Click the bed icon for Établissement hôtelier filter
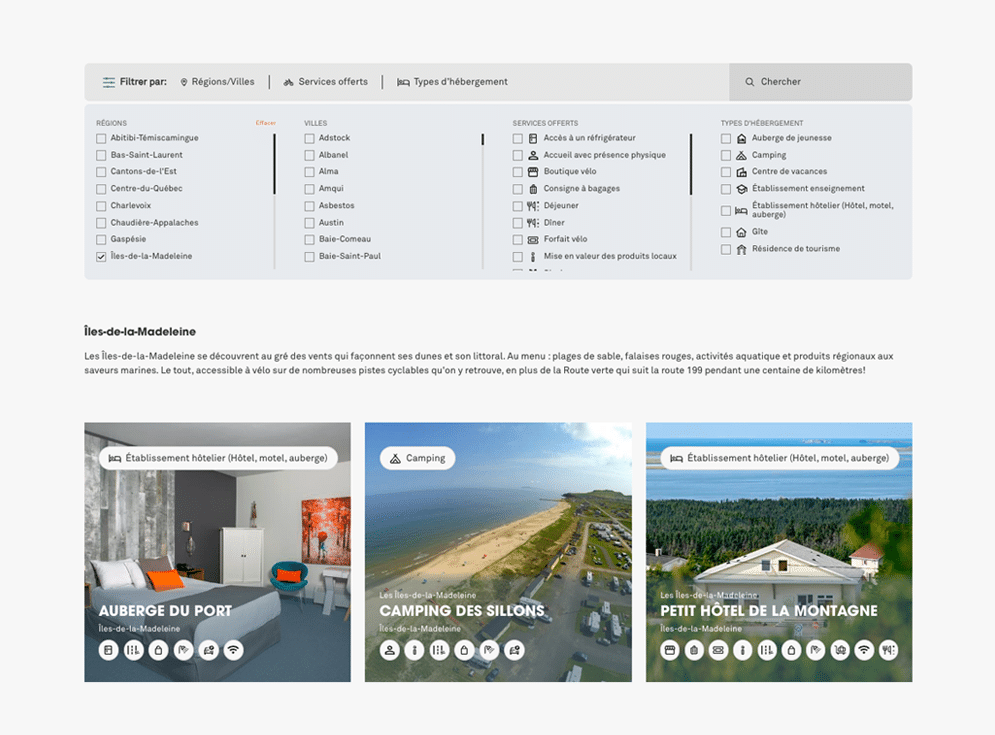The width and height of the screenshot is (995, 735). [x=741, y=211]
